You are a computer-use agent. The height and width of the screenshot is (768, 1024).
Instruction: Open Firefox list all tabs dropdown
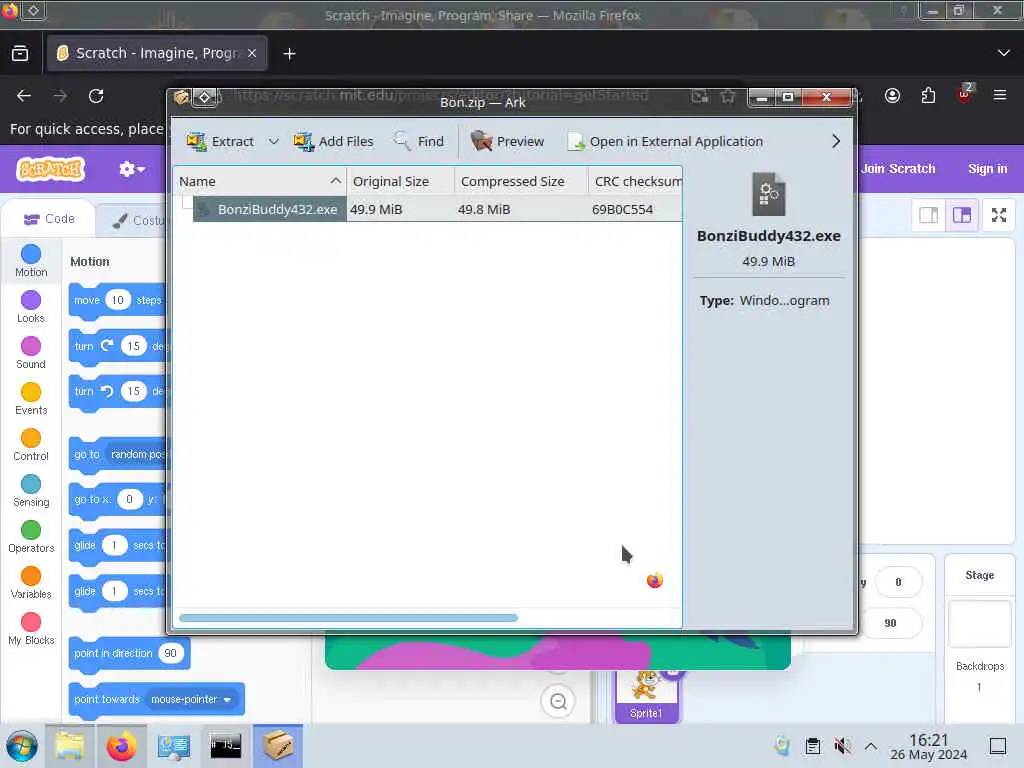pos(1004,54)
